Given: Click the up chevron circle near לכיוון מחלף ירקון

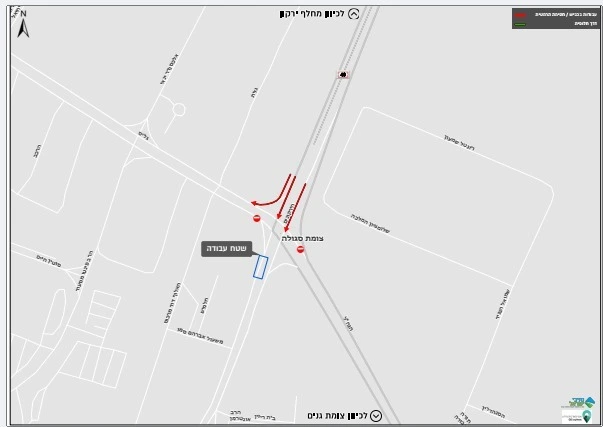Looking at the screenshot, I should click(353, 14).
